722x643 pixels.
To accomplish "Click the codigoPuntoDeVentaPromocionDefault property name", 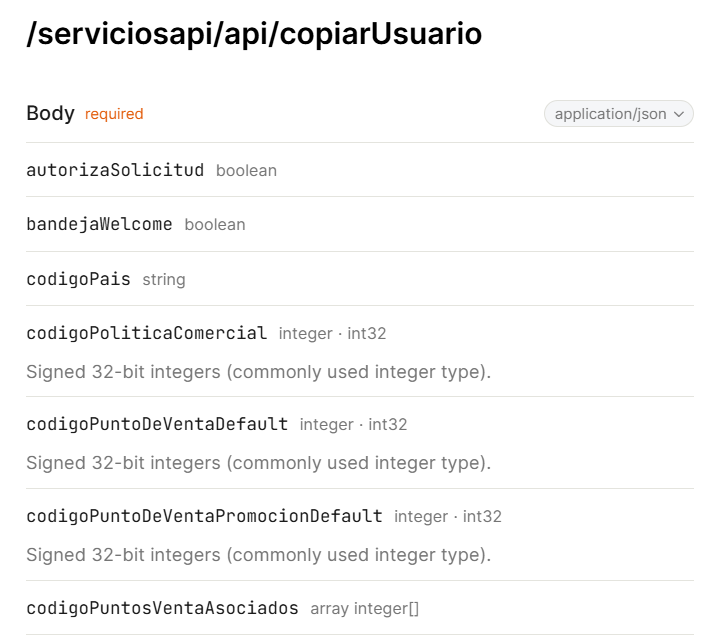I will tap(204, 516).
